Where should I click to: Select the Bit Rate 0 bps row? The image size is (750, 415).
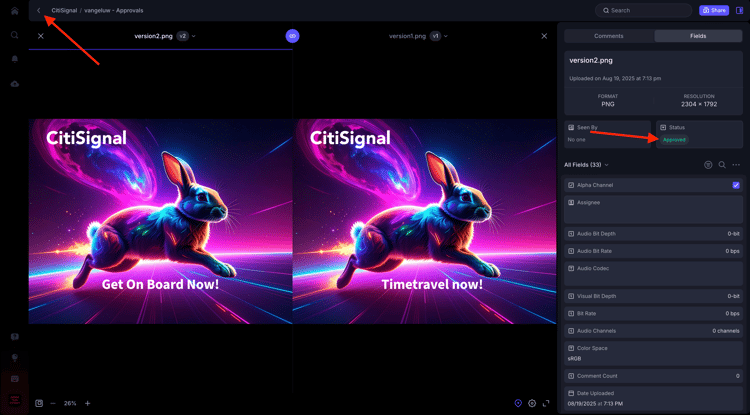point(653,314)
